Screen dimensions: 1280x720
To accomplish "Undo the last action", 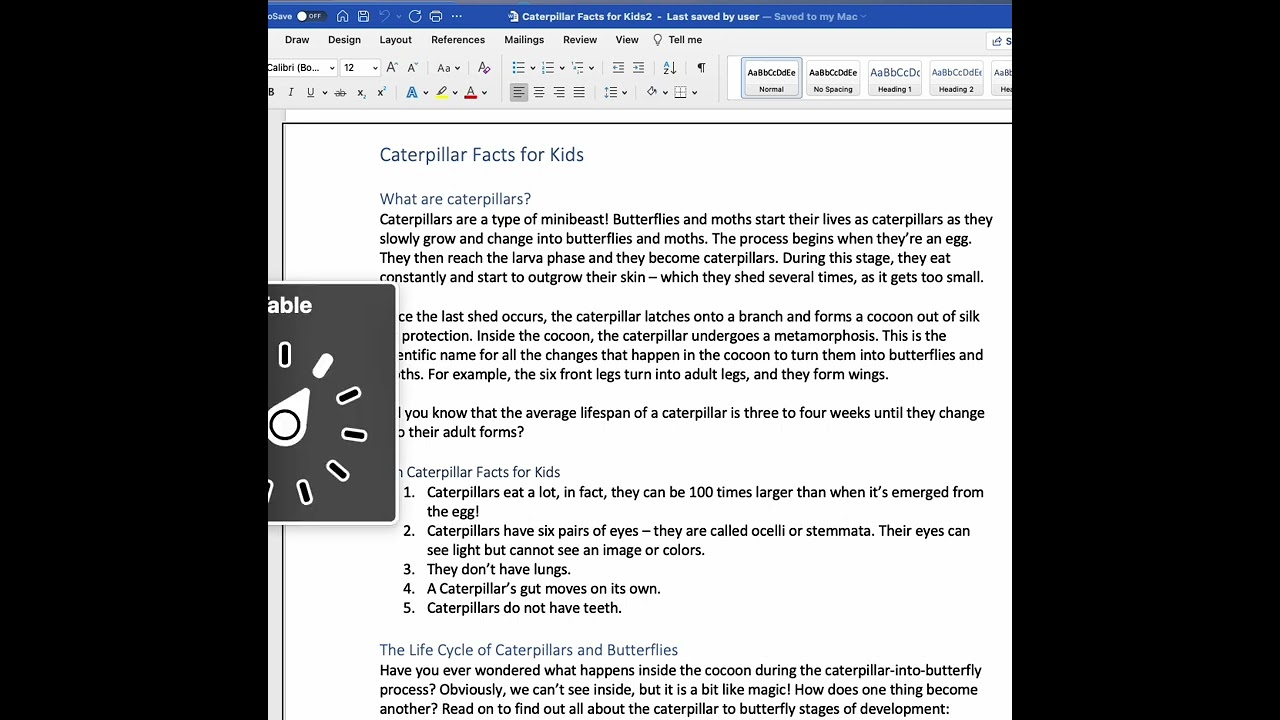I will (x=384, y=16).
